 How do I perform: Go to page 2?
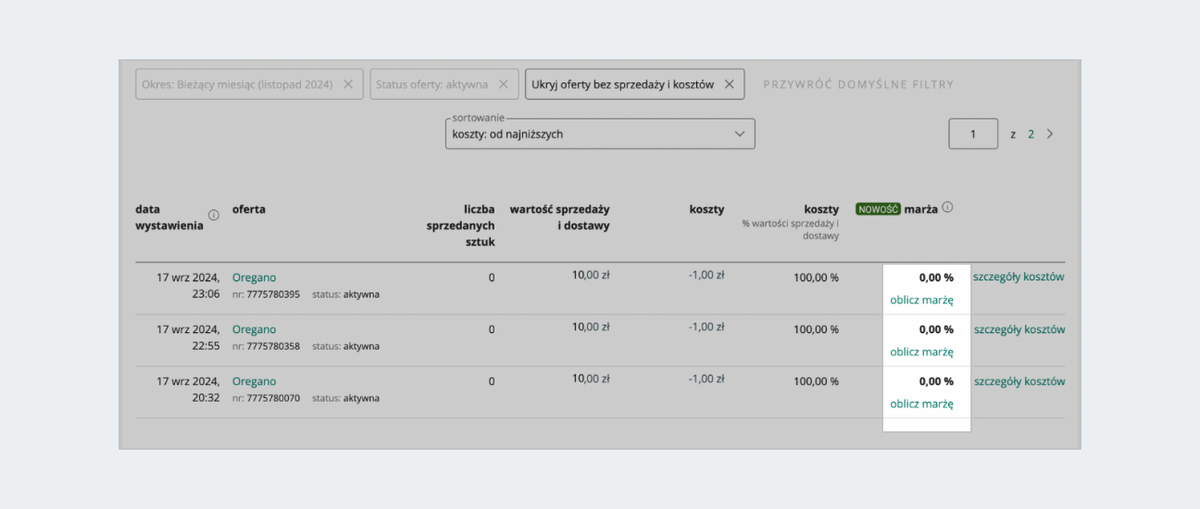click(1031, 134)
